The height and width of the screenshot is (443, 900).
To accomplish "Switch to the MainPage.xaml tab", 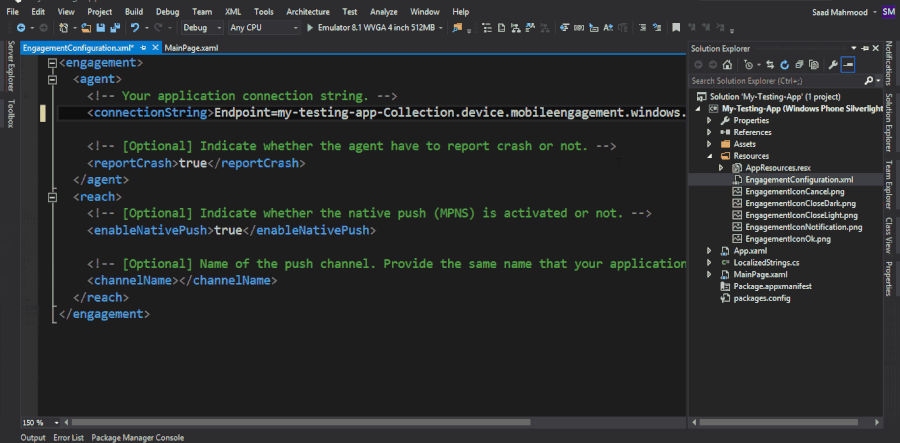I will (x=191, y=48).
